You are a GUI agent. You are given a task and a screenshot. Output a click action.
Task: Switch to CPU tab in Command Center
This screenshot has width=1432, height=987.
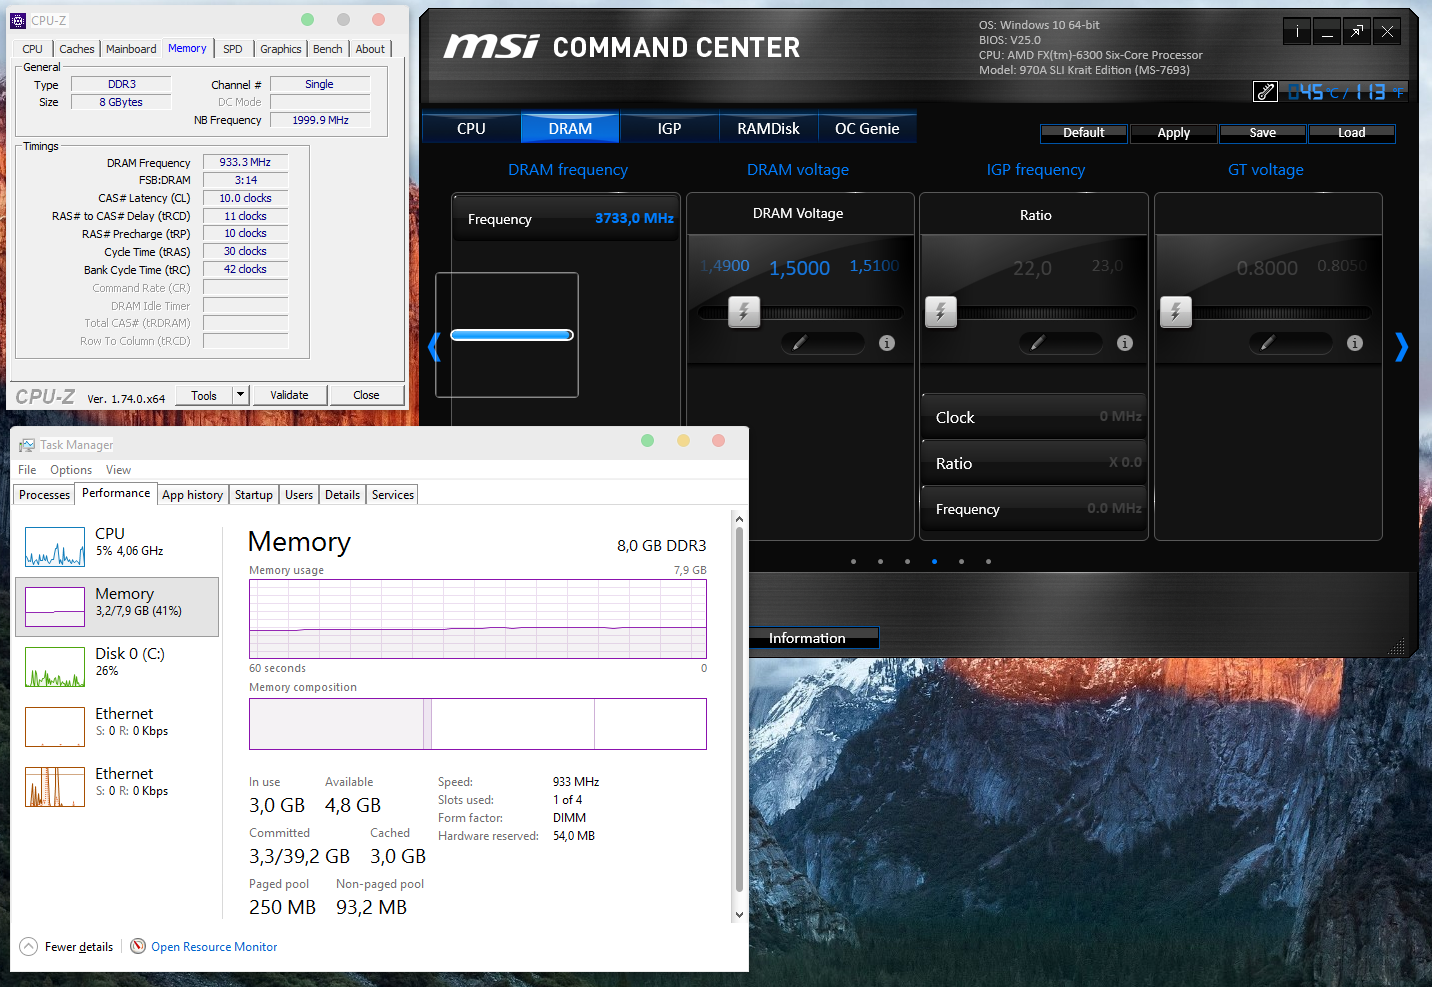pos(472,129)
